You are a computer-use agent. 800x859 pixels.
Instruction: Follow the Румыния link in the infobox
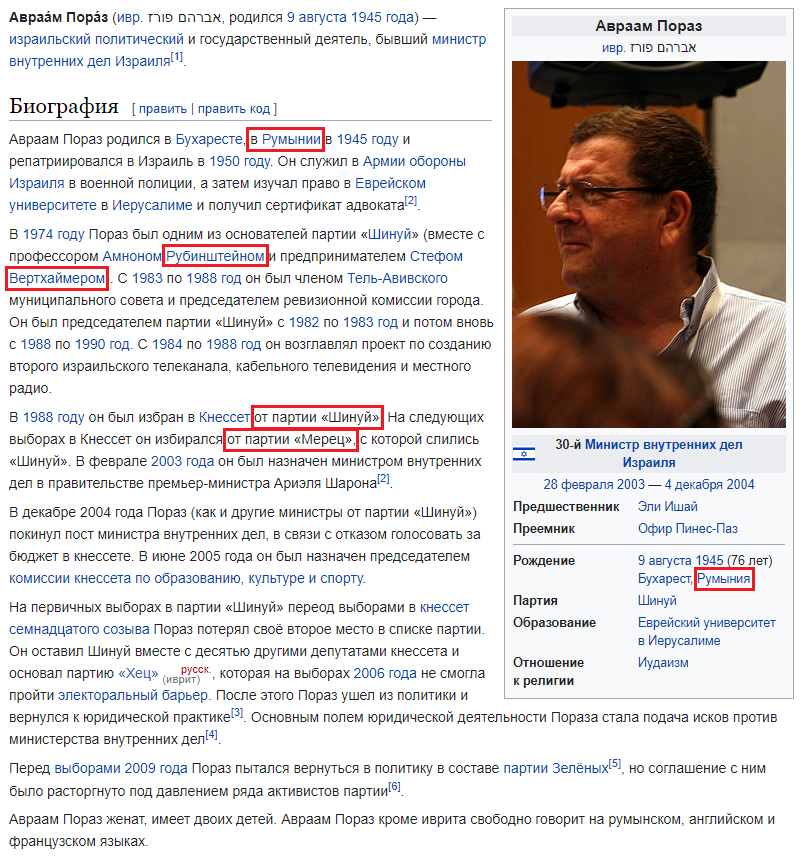coord(723,579)
